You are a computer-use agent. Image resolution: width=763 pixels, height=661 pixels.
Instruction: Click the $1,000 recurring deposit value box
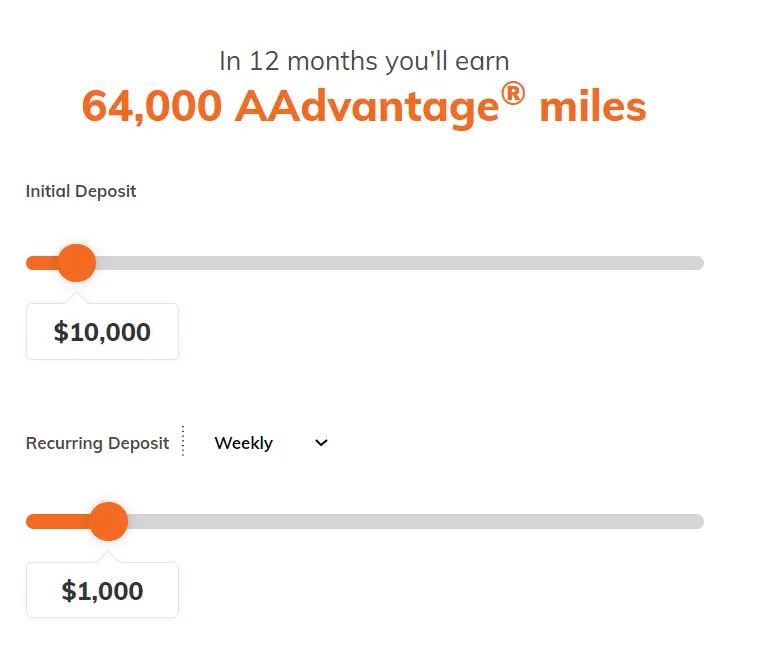coord(102,590)
